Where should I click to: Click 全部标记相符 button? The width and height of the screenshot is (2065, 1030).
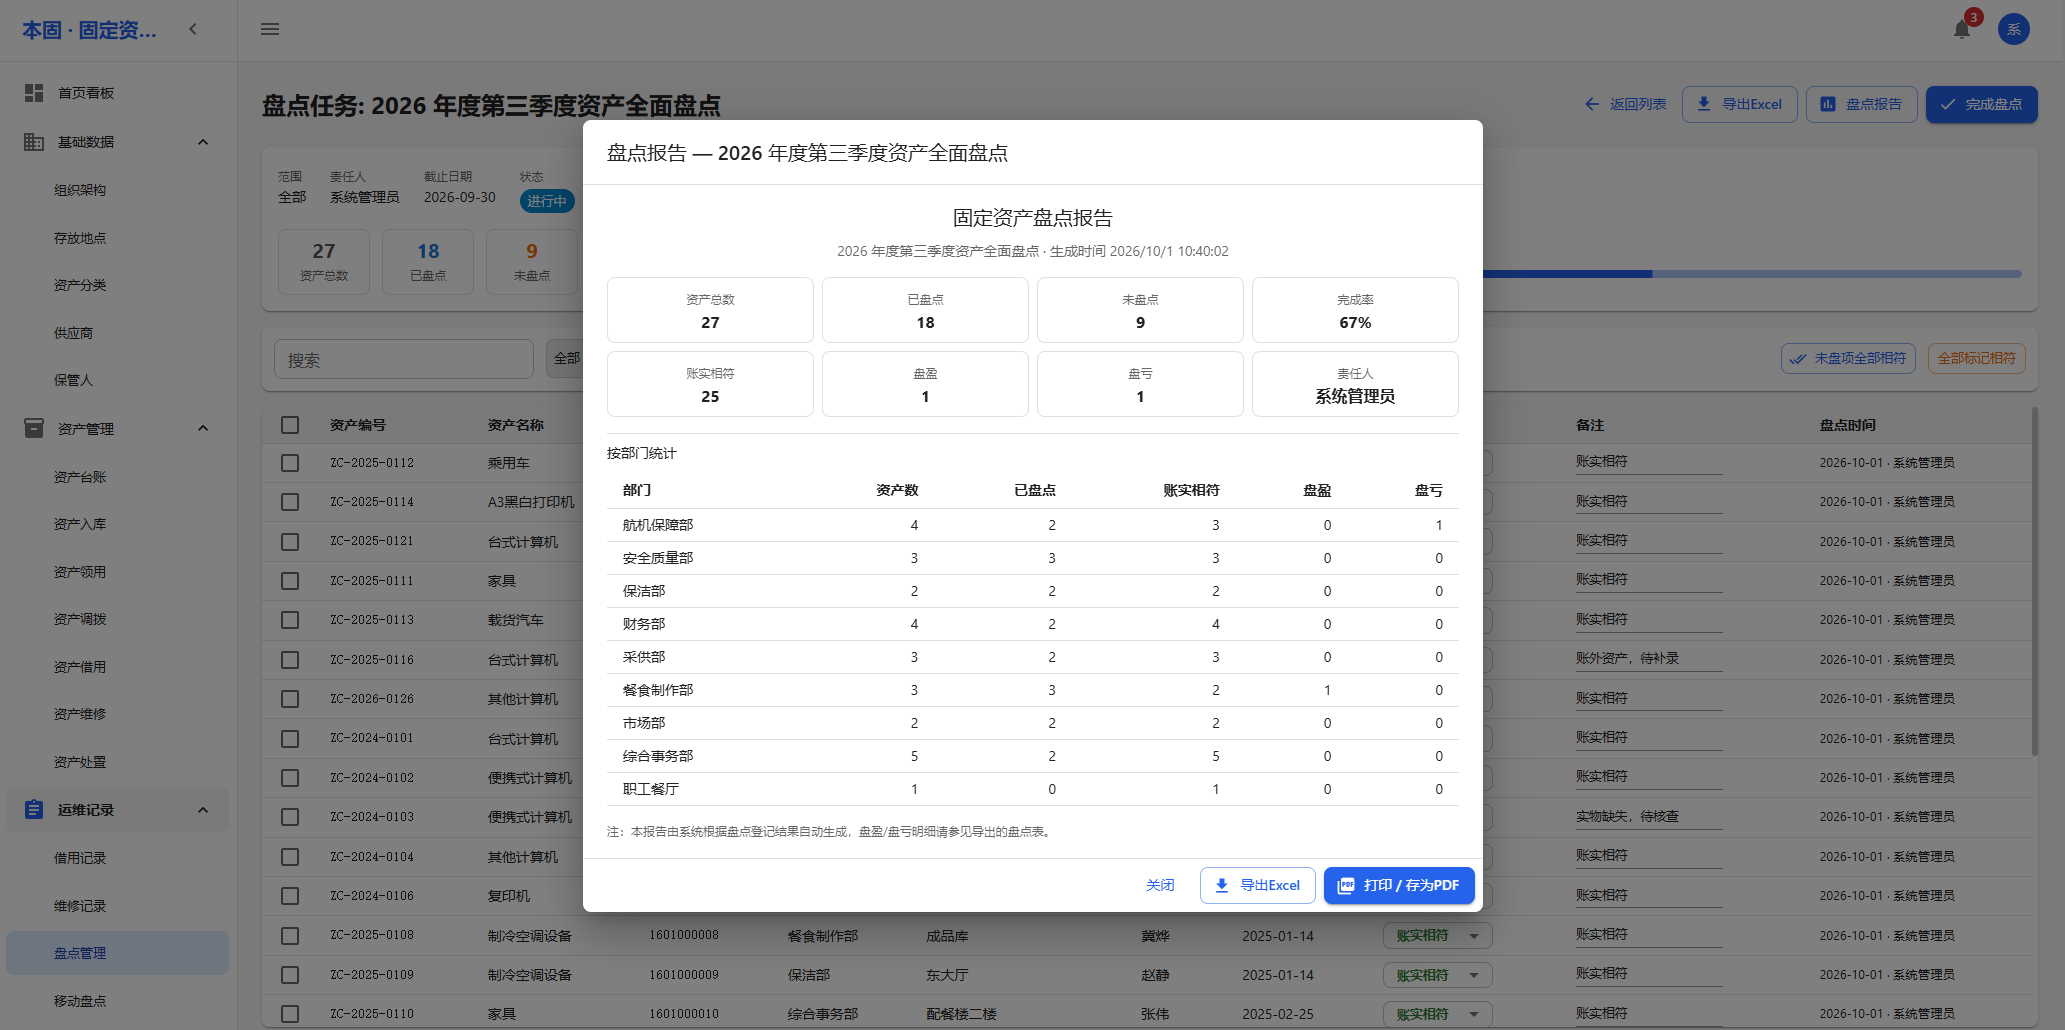click(1976, 358)
